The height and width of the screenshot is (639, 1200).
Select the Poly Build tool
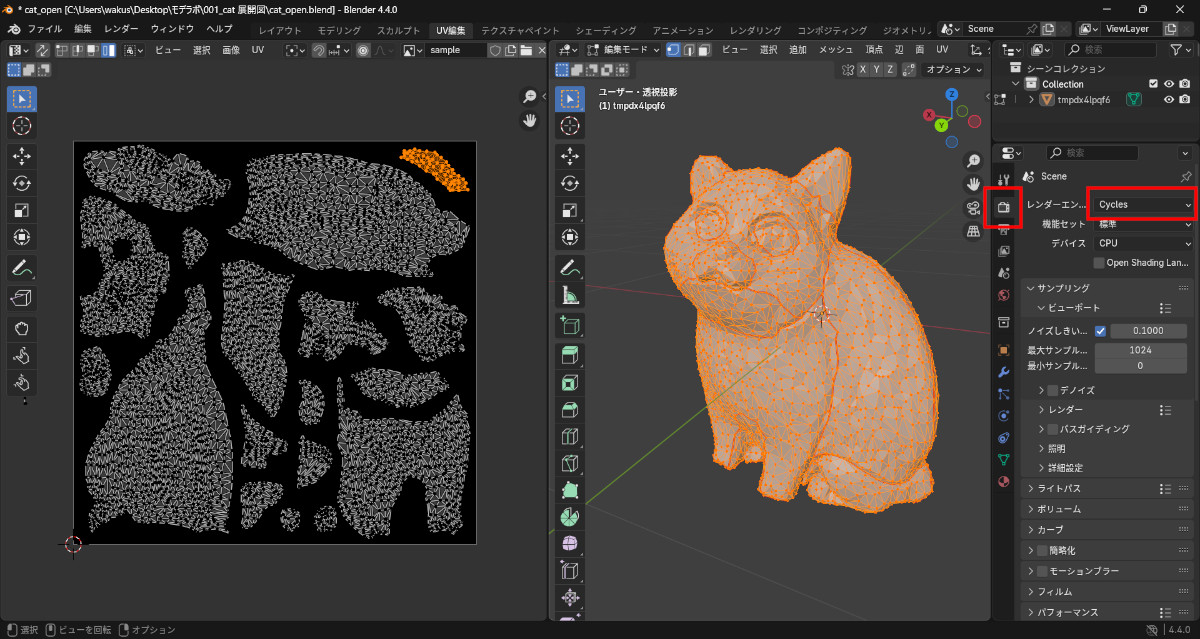click(570, 491)
